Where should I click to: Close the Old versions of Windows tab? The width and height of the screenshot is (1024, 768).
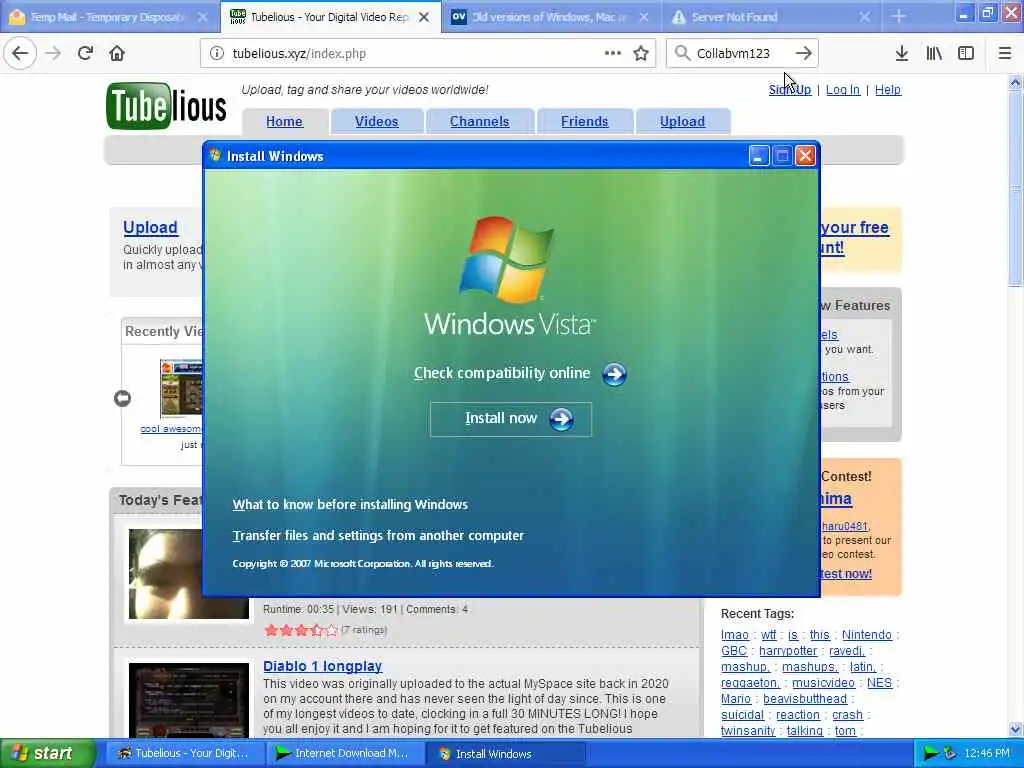pos(644,17)
